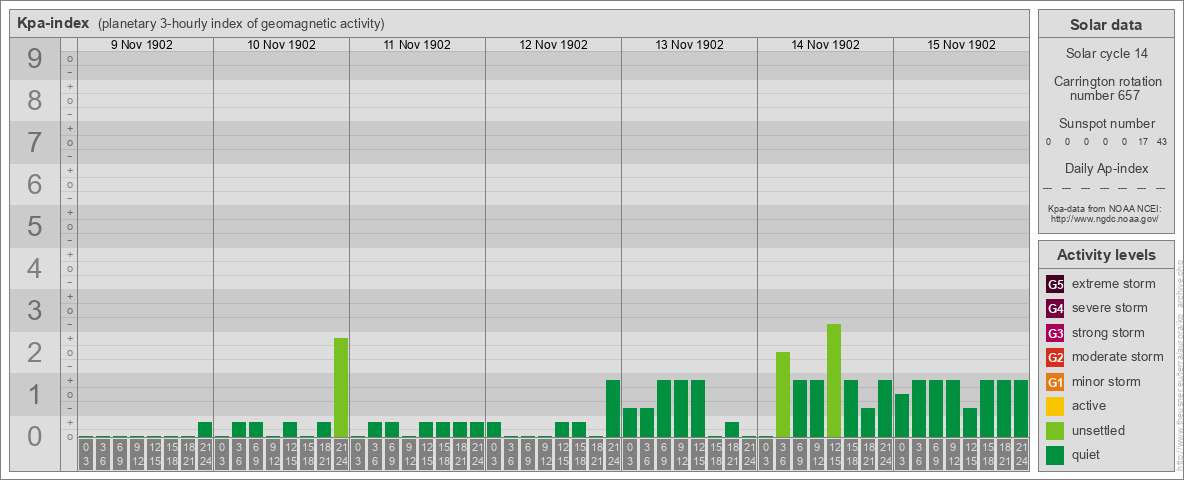Click the unsettled bar for 10 Nov 21-24h
This screenshot has height=480, width=1184.
pyautogui.click(x=341, y=387)
